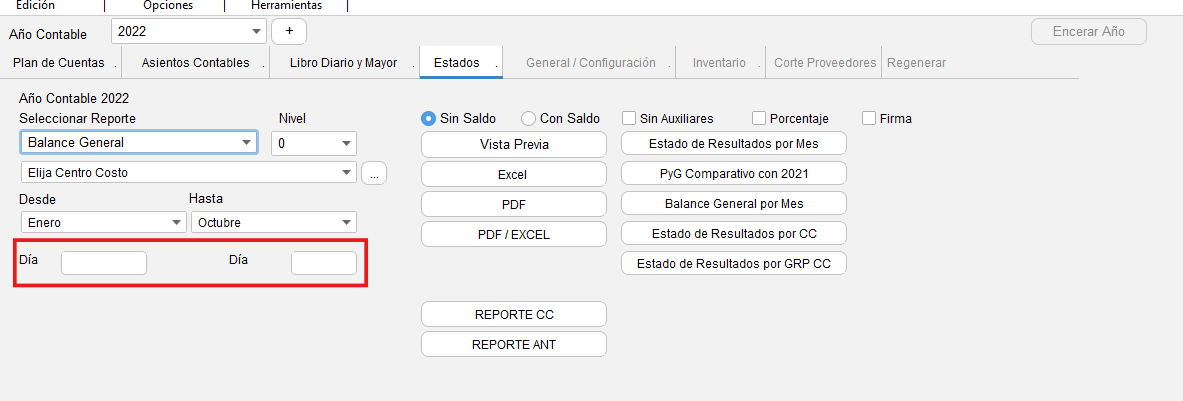The image size is (1183, 401).
Task: Click the plus button beside year selector
Action: [x=288, y=31]
